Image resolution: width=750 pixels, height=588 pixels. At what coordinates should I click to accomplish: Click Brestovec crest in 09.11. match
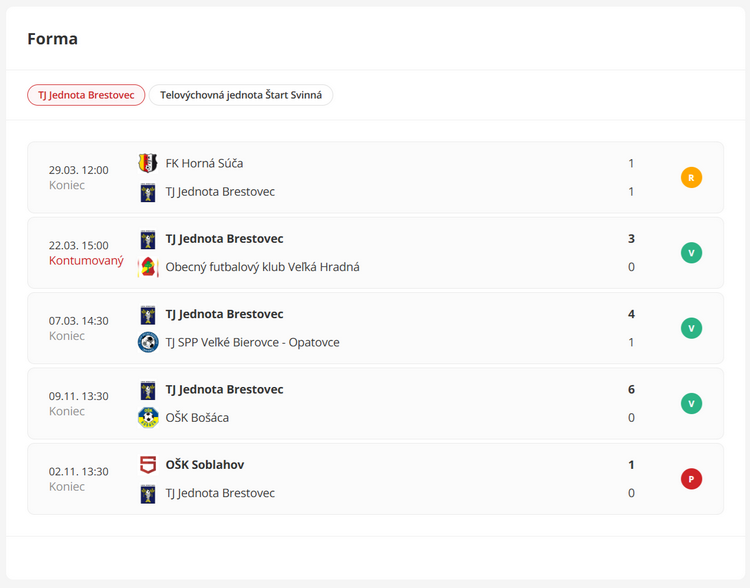pos(148,389)
